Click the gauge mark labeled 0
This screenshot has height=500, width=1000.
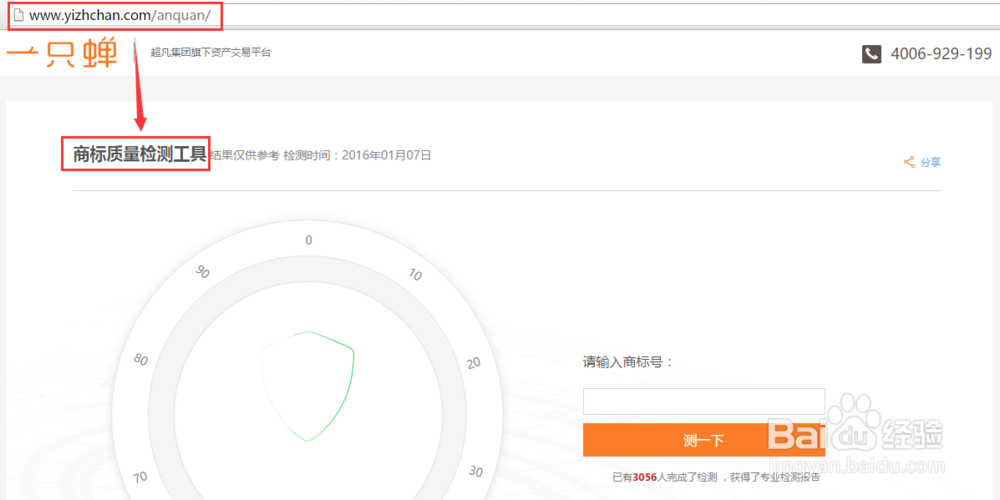point(309,240)
